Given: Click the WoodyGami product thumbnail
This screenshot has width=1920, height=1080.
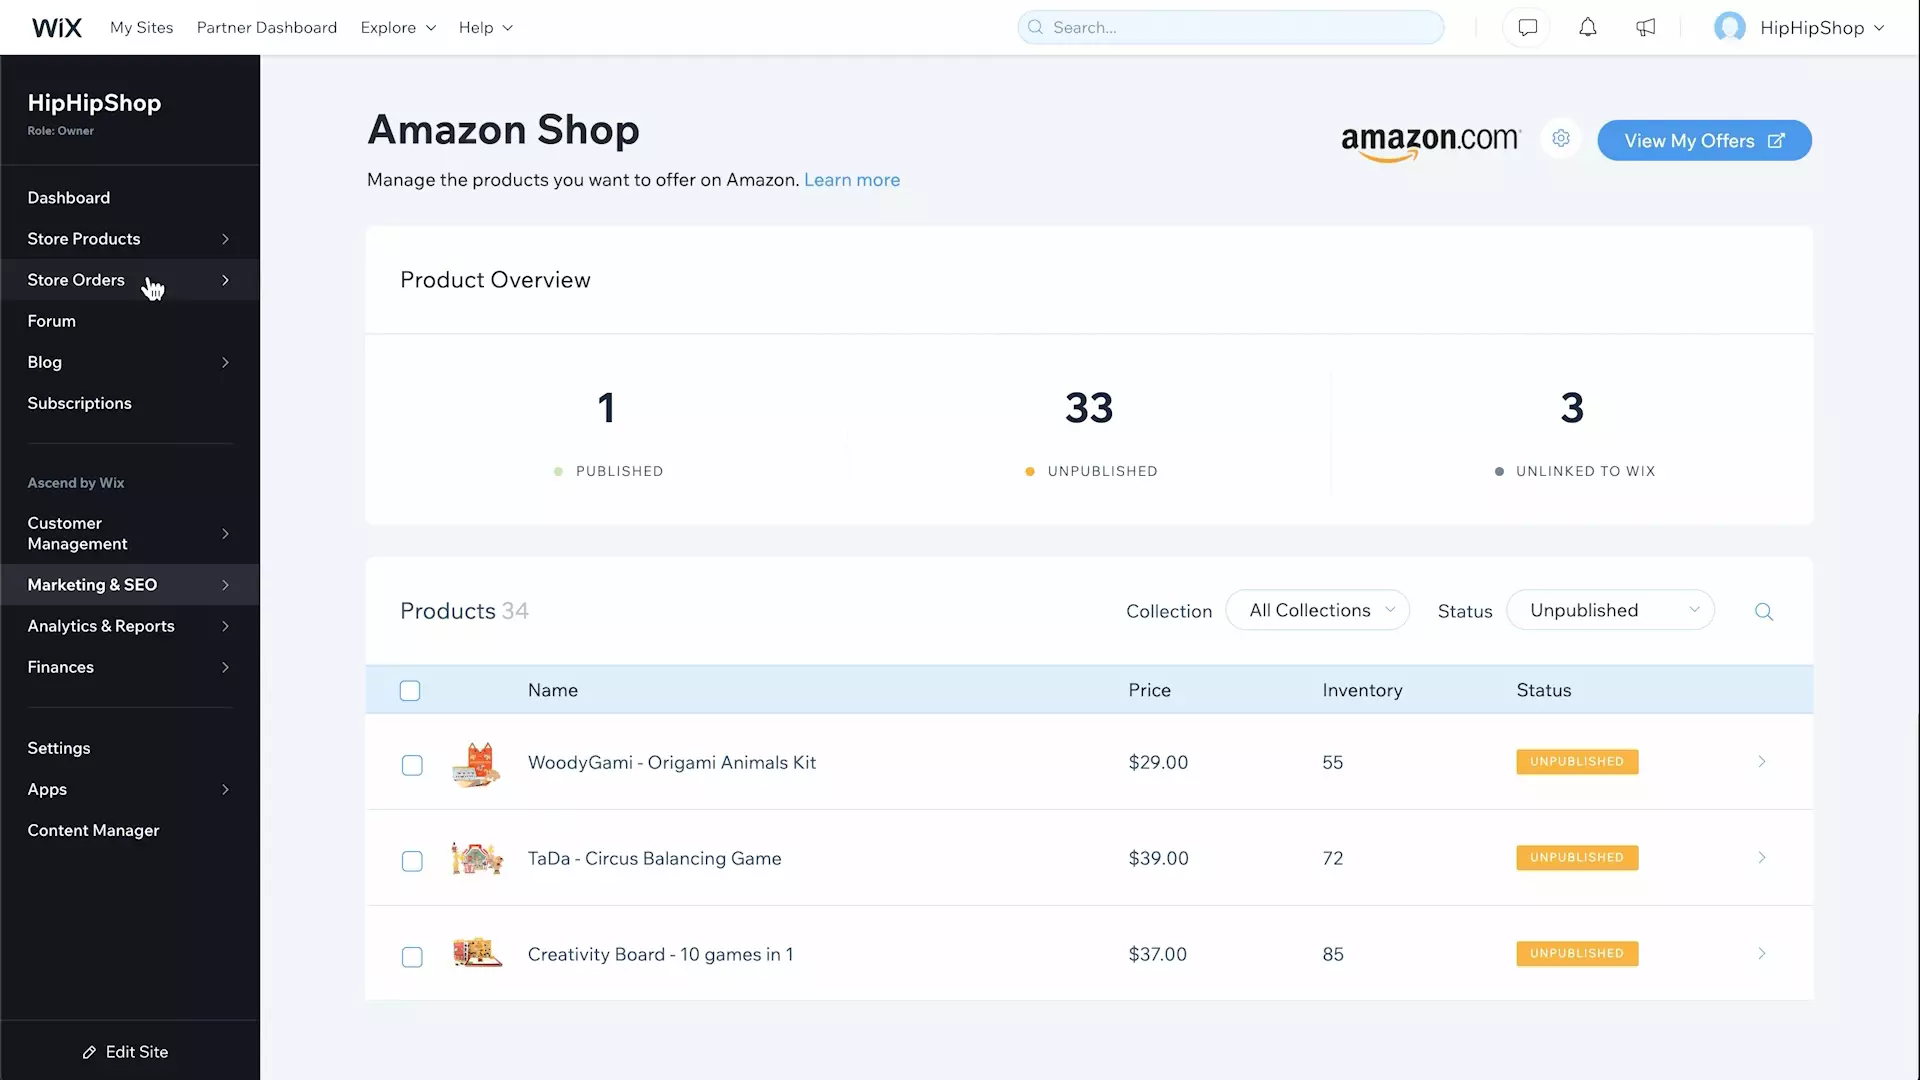Looking at the screenshot, I should pyautogui.click(x=477, y=764).
